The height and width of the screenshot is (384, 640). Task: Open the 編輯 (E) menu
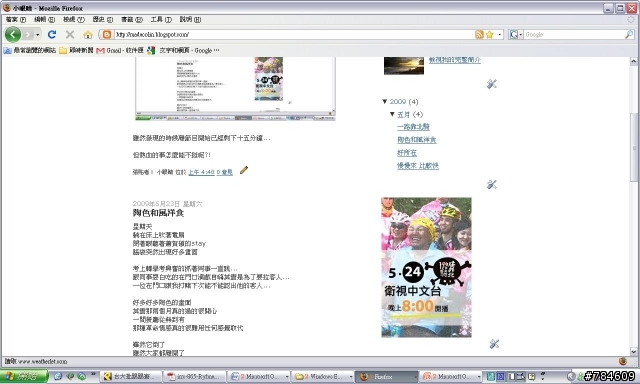point(44,19)
